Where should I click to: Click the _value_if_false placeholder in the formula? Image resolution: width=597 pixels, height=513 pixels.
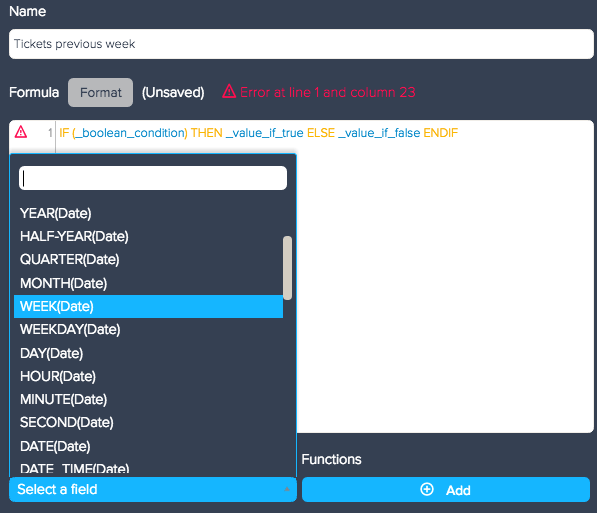point(379,133)
